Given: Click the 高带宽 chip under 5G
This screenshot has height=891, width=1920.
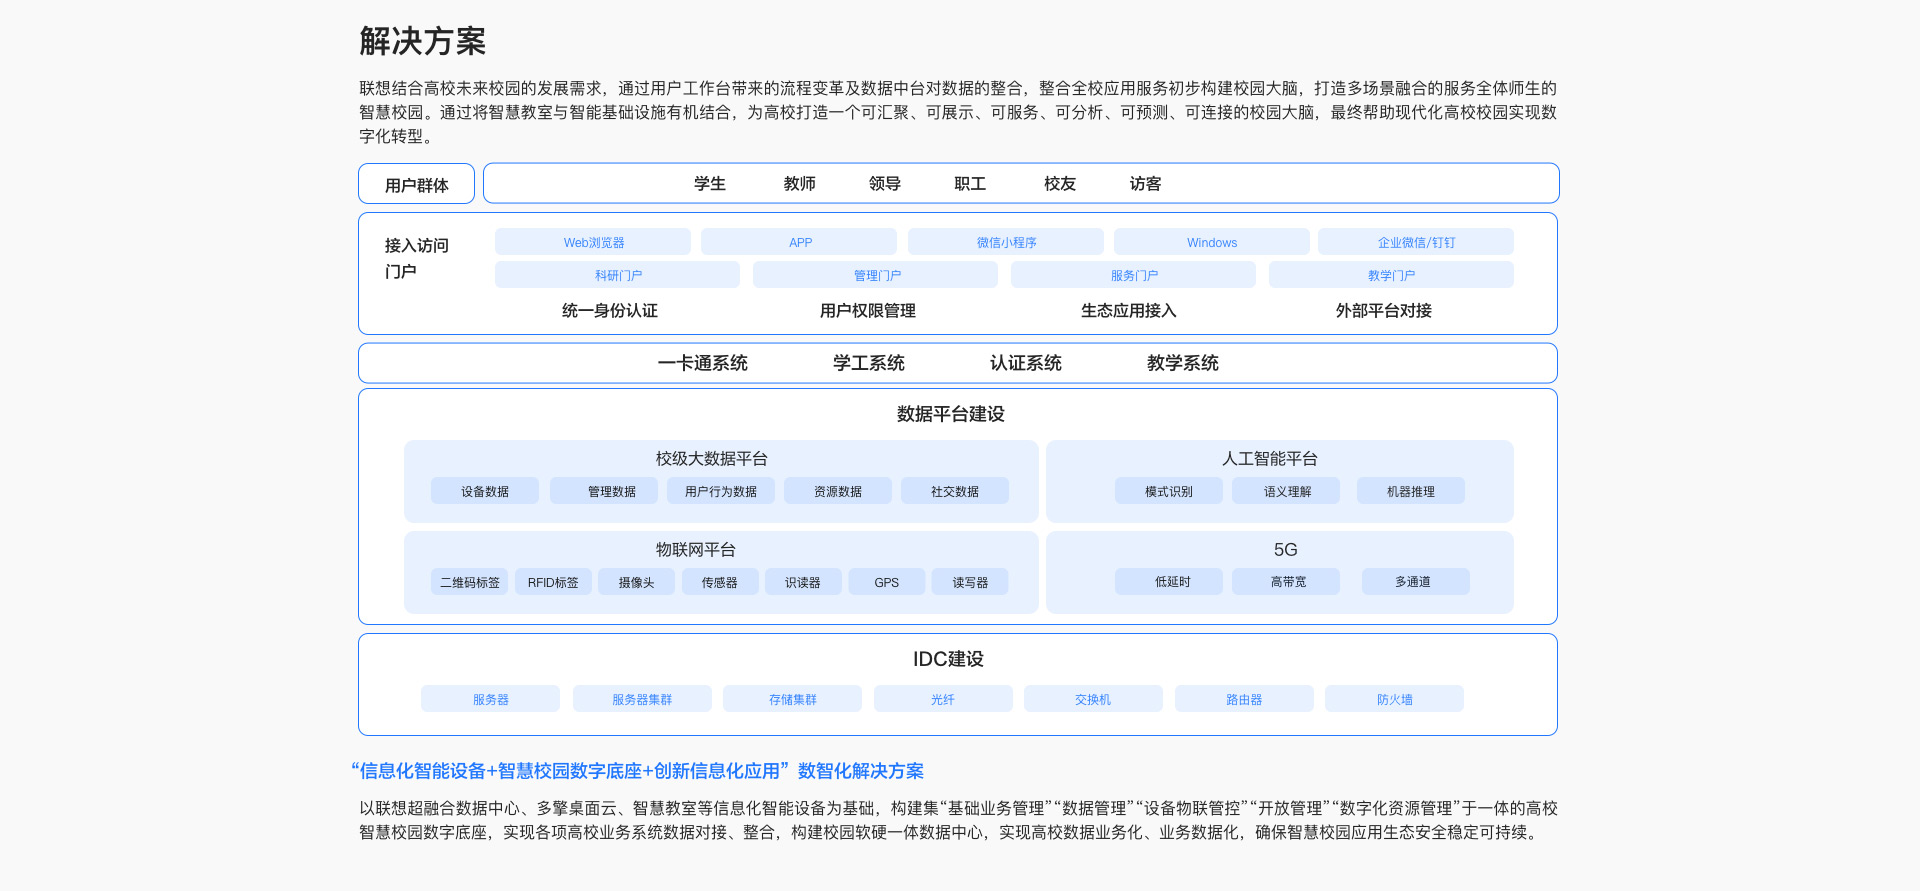Looking at the screenshot, I should pos(1286,582).
